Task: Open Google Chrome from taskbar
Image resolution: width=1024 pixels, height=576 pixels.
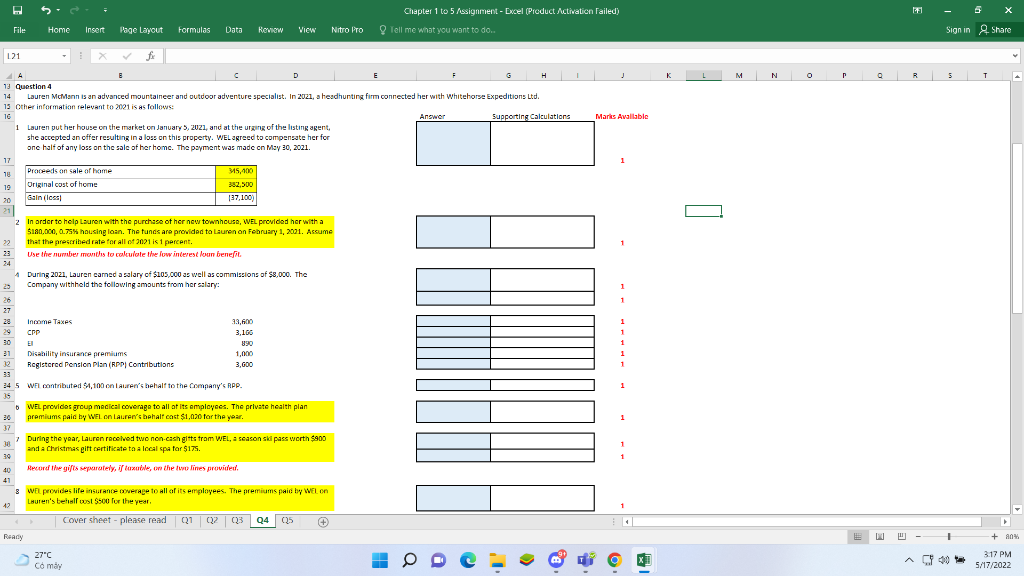Action: (x=614, y=560)
